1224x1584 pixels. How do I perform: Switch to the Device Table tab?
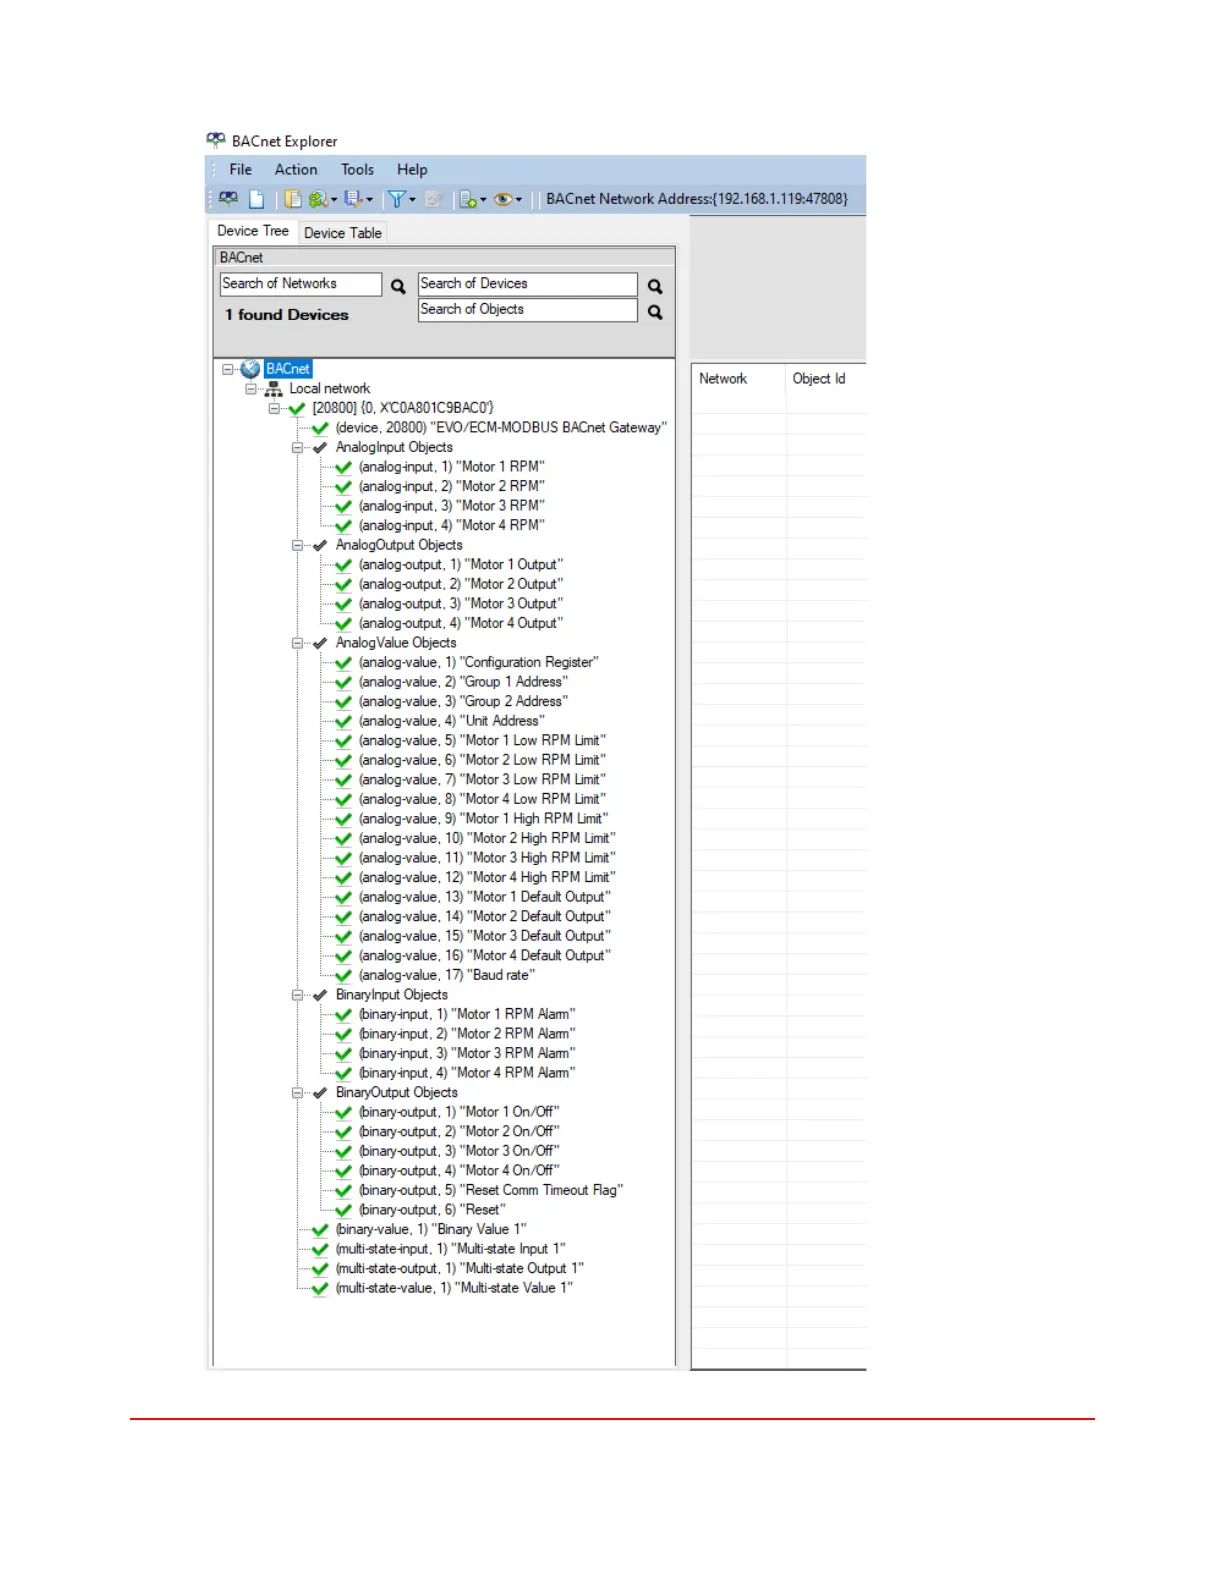343,233
